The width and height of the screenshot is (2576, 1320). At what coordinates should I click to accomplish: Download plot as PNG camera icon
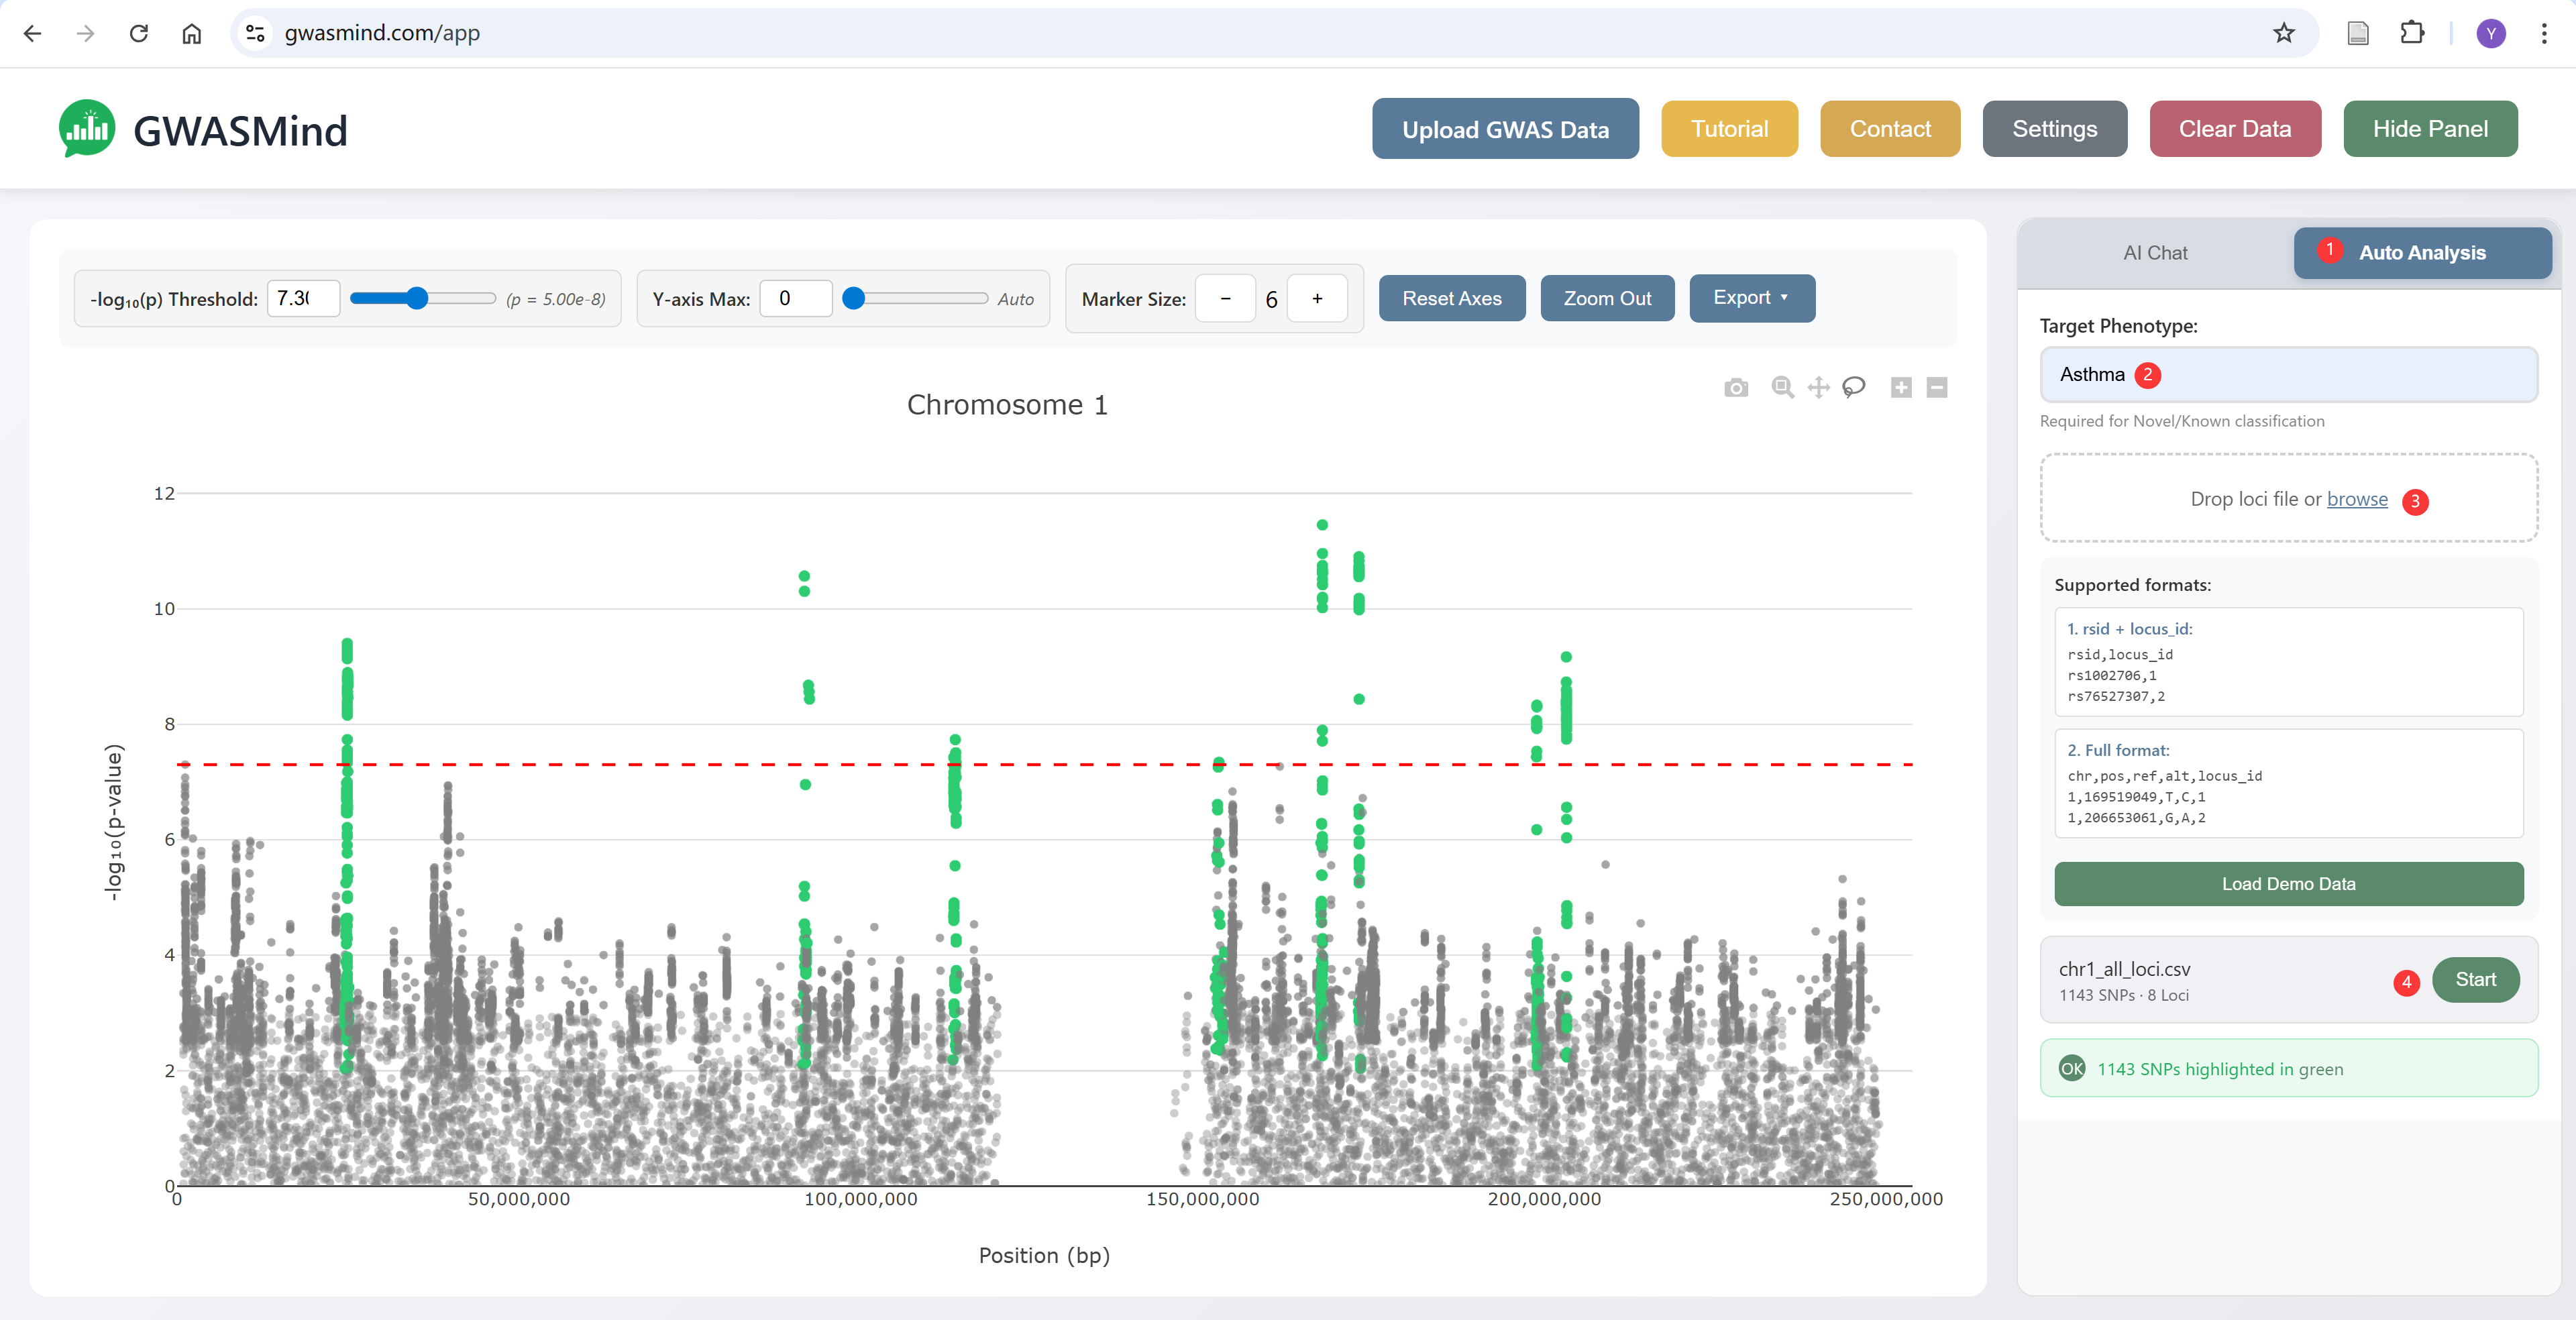(x=1736, y=388)
